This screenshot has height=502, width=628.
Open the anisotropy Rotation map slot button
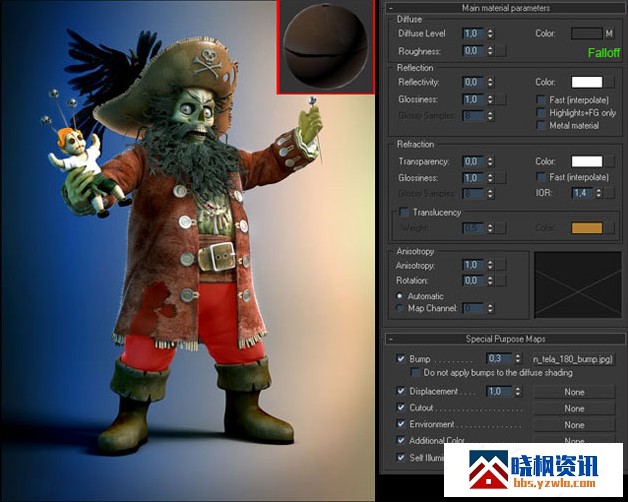click(x=501, y=280)
